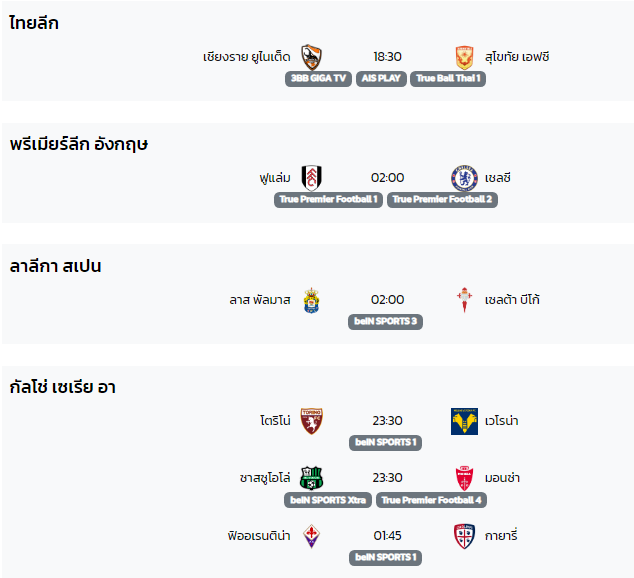This screenshot has height=578, width=634.
Task: Open the Hellas Verona team logo
Action: point(464,421)
